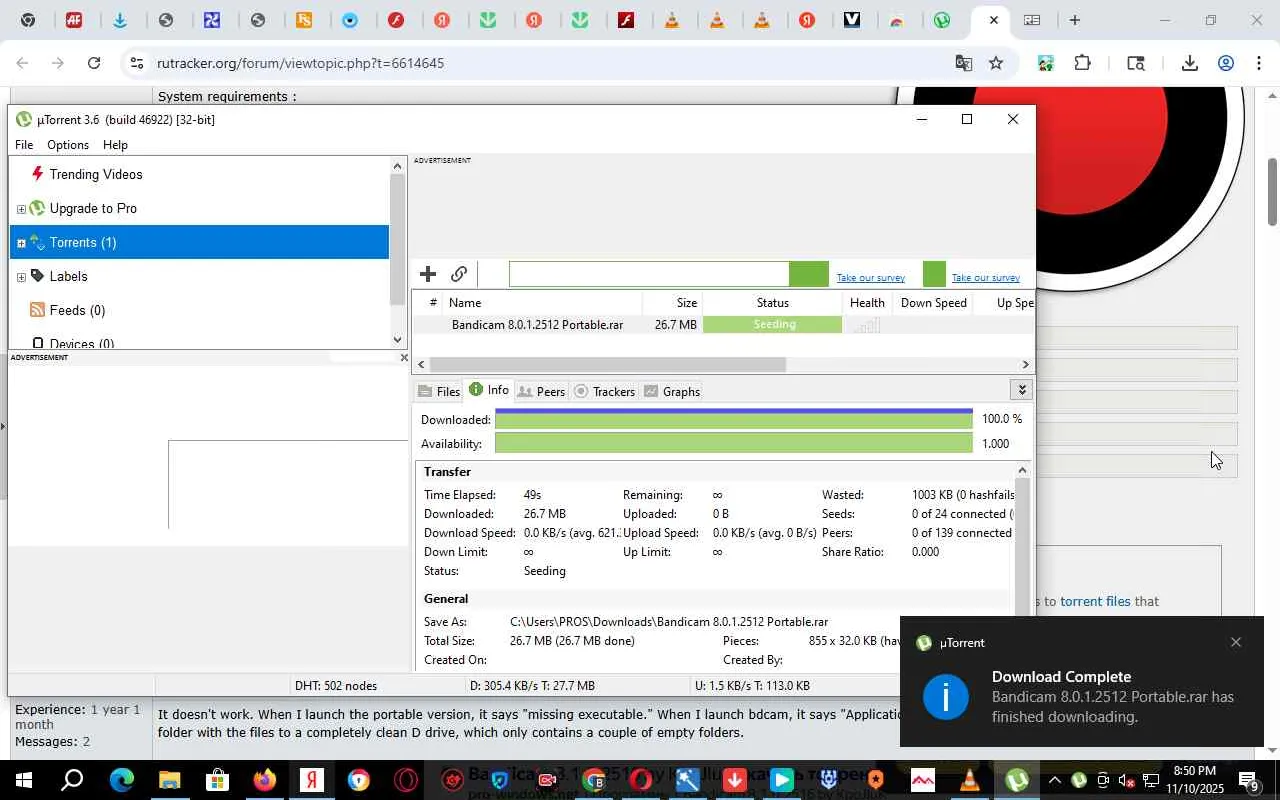Open File Explorer from the taskbar
This screenshot has height=800, width=1280.
click(169, 780)
